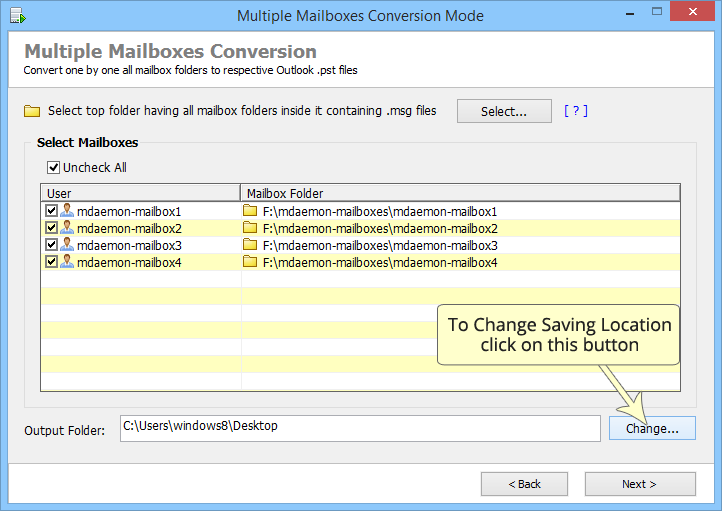Return to the previous step with < Back

coord(524,484)
